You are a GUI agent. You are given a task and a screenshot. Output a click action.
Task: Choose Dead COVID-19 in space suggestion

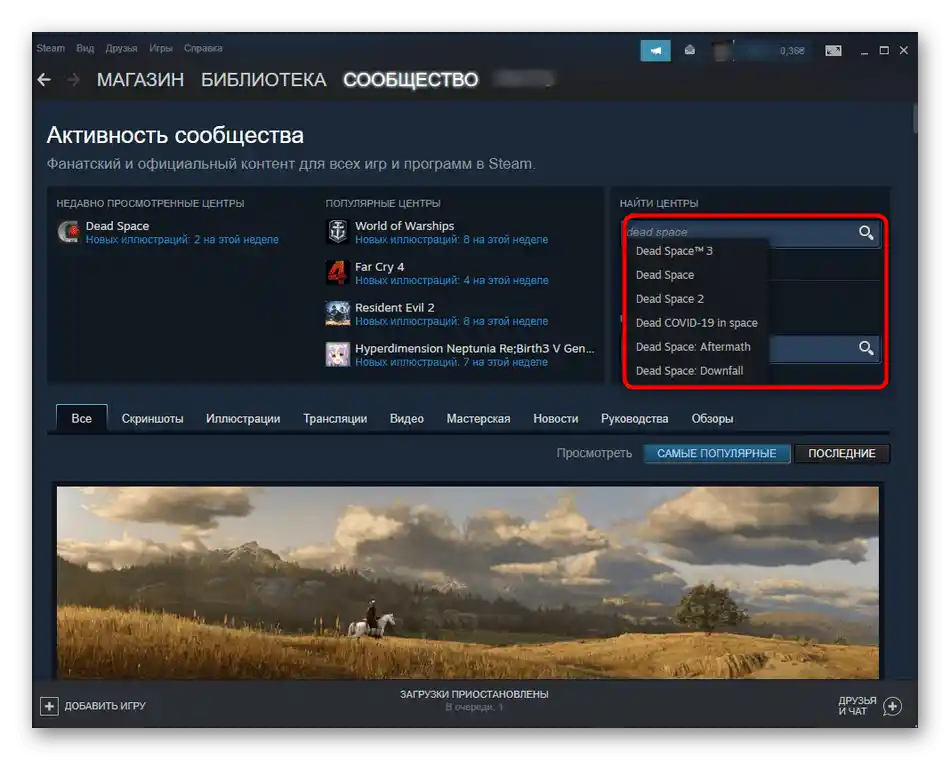point(697,323)
